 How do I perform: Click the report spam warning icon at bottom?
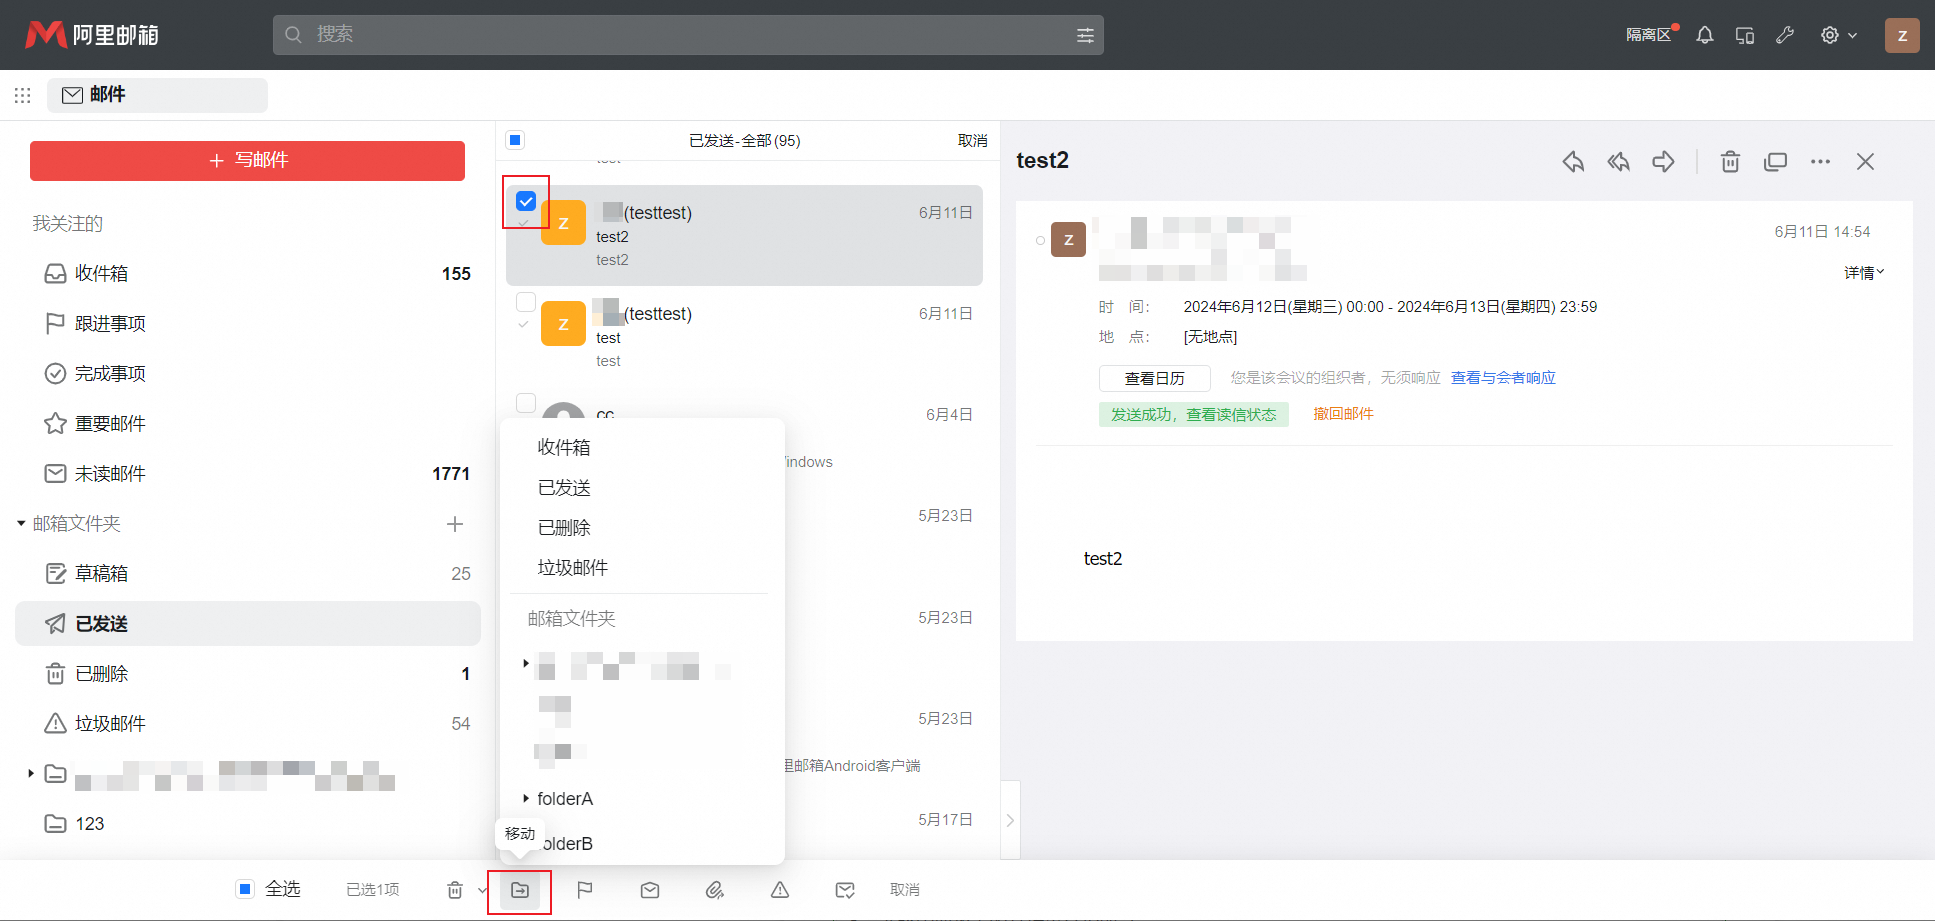(779, 889)
